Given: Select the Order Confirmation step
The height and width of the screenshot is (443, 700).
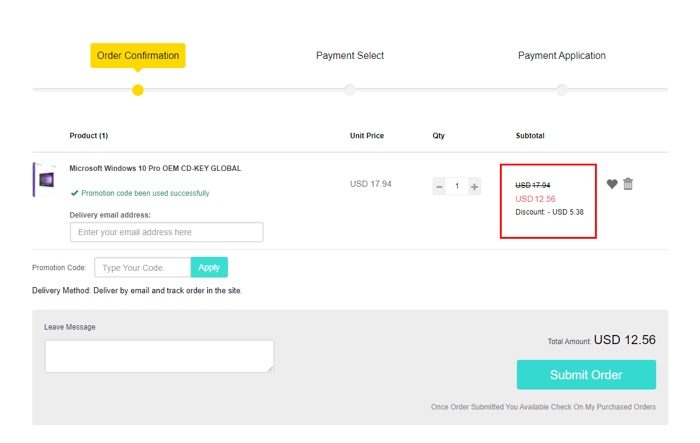Looking at the screenshot, I should click(138, 55).
